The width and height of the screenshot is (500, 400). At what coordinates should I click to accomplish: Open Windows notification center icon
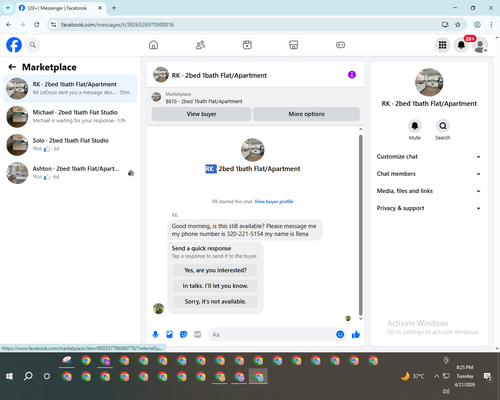(x=487, y=376)
